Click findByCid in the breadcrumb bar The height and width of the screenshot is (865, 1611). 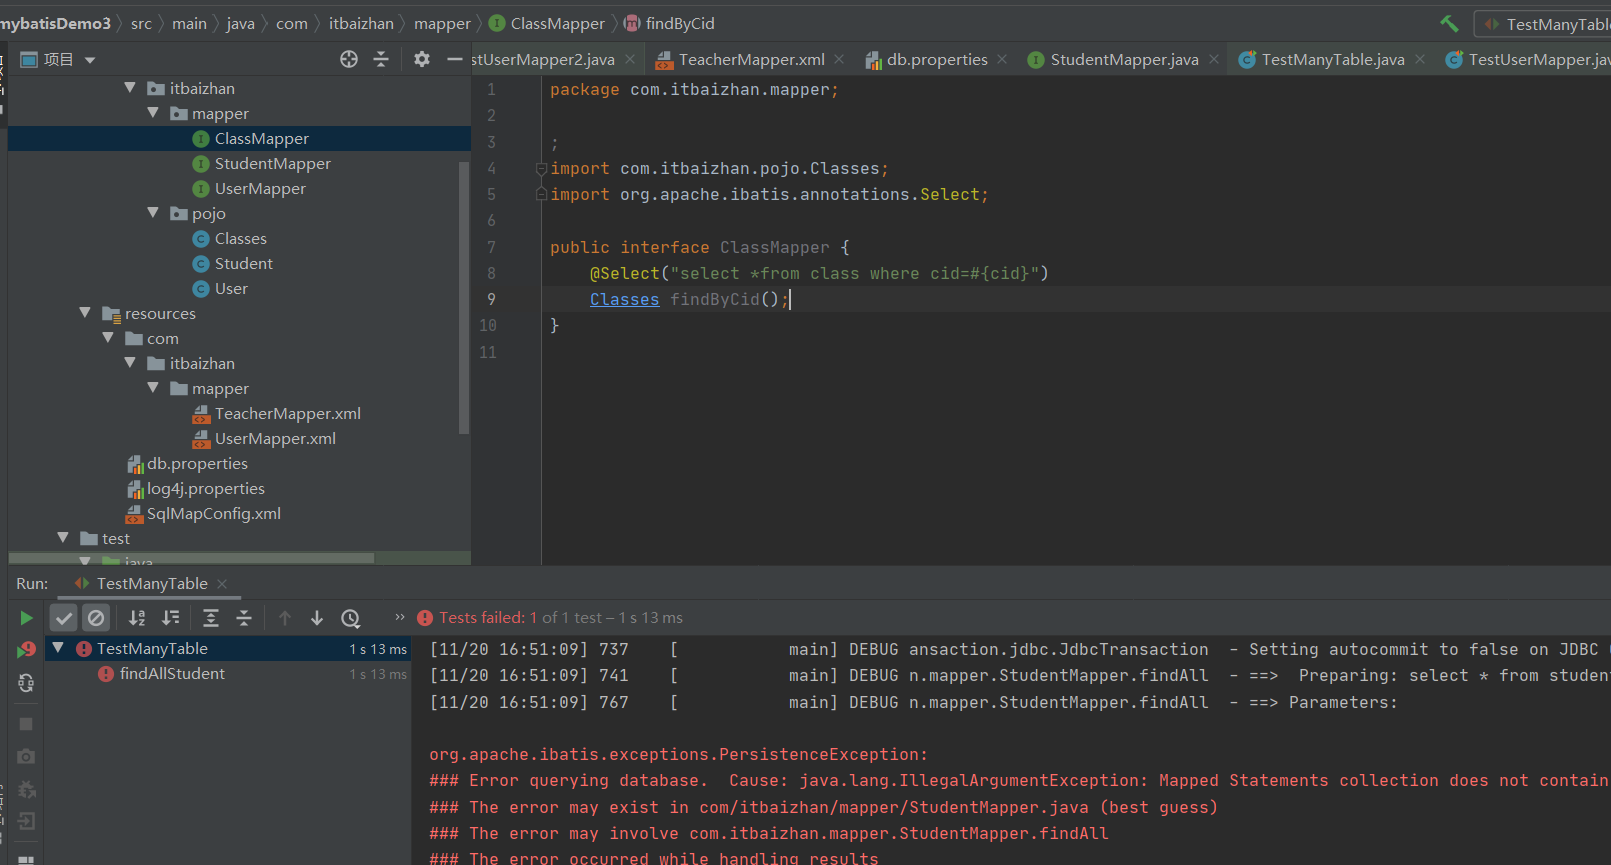click(x=680, y=23)
